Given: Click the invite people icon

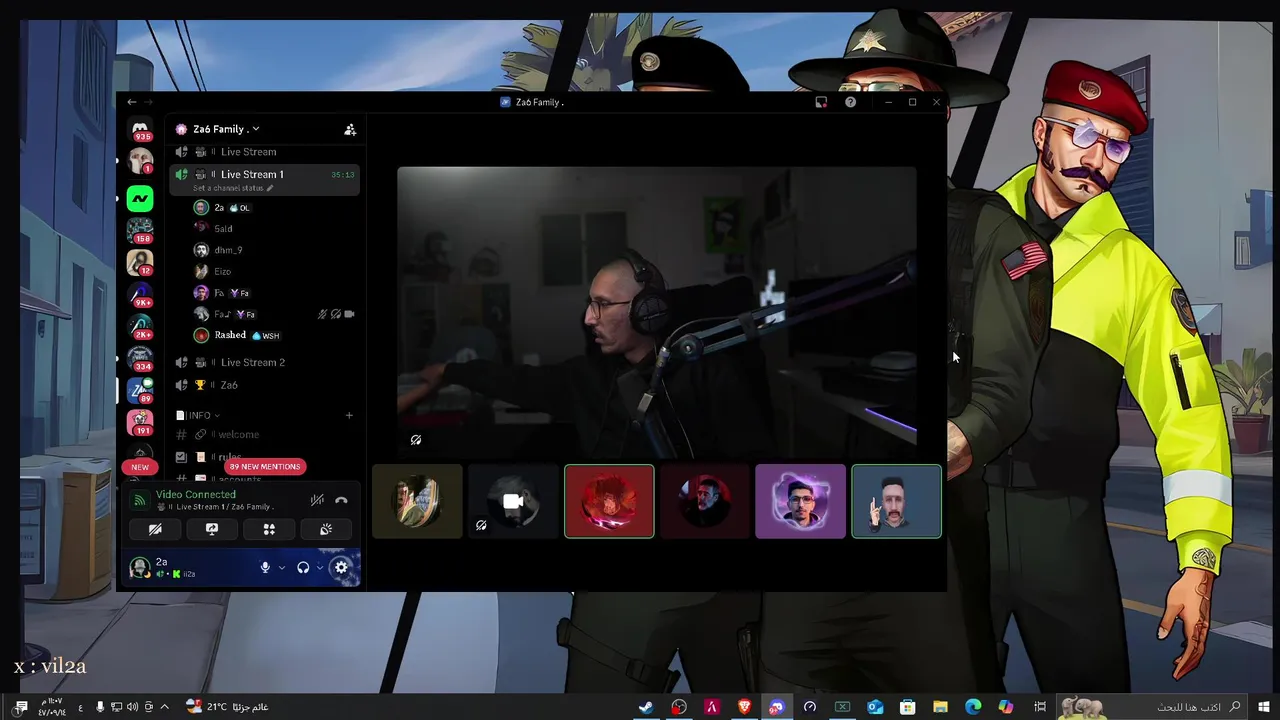Looking at the screenshot, I should 350,129.
